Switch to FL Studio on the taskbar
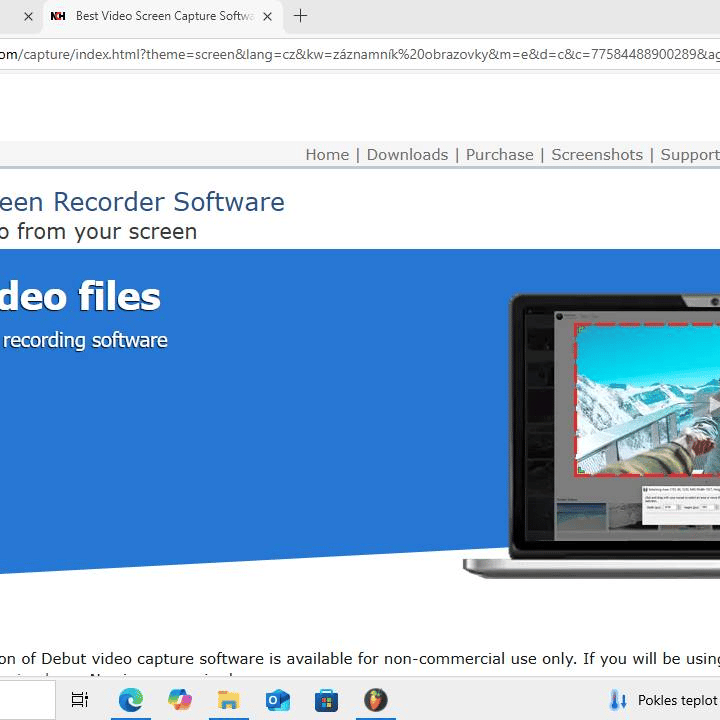The width and height of the screenshot is (720, 720). click(376, 700)
